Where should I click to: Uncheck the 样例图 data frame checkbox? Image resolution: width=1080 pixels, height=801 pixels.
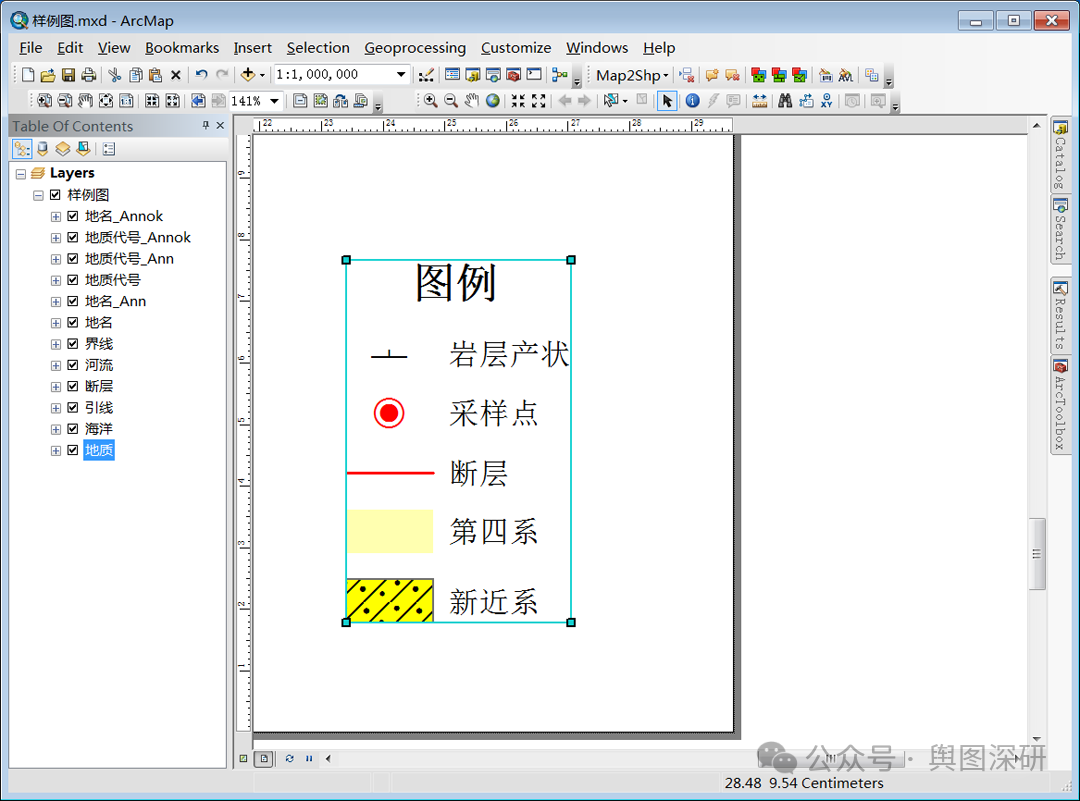[x=56, y=195]
